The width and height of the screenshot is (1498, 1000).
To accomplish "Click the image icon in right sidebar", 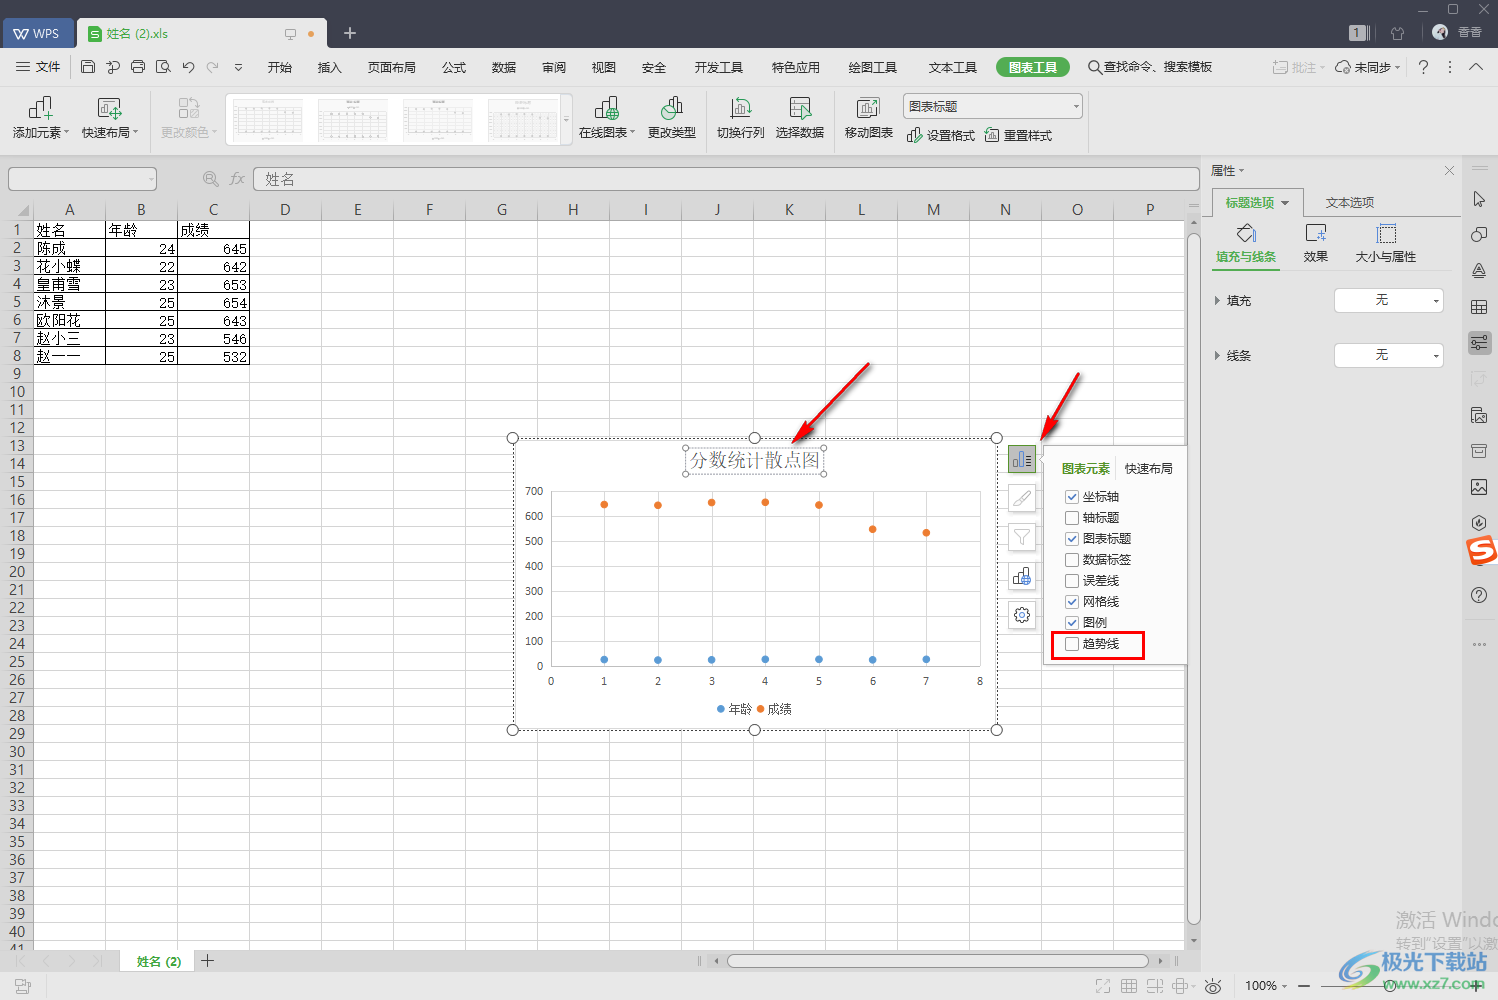I will tap(1479, 486).
